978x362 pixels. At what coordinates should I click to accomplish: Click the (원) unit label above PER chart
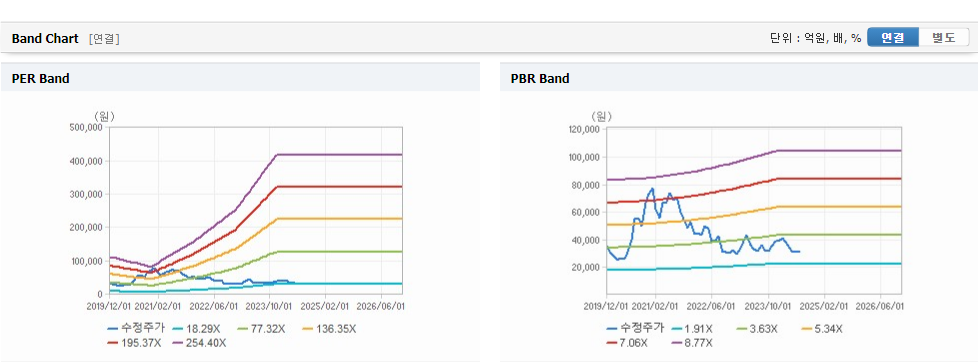(x=104, y=116)
